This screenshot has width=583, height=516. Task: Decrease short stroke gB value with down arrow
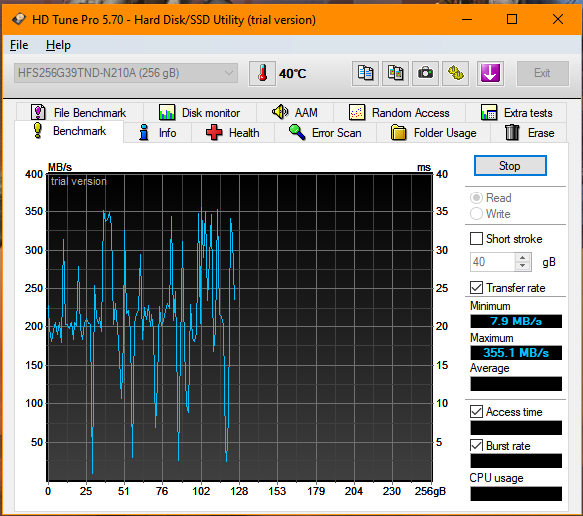coord(523,266)
